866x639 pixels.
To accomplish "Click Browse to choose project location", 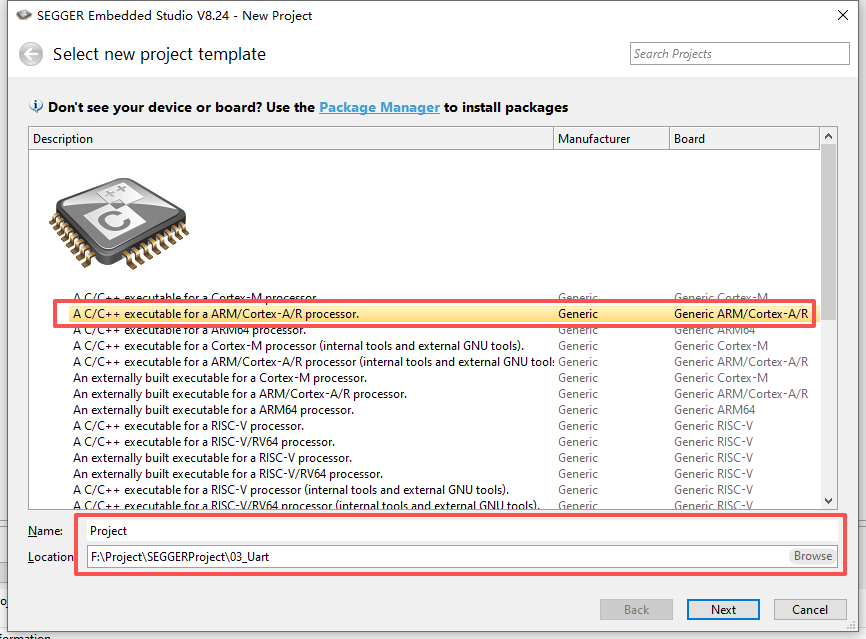I will 812,556.
